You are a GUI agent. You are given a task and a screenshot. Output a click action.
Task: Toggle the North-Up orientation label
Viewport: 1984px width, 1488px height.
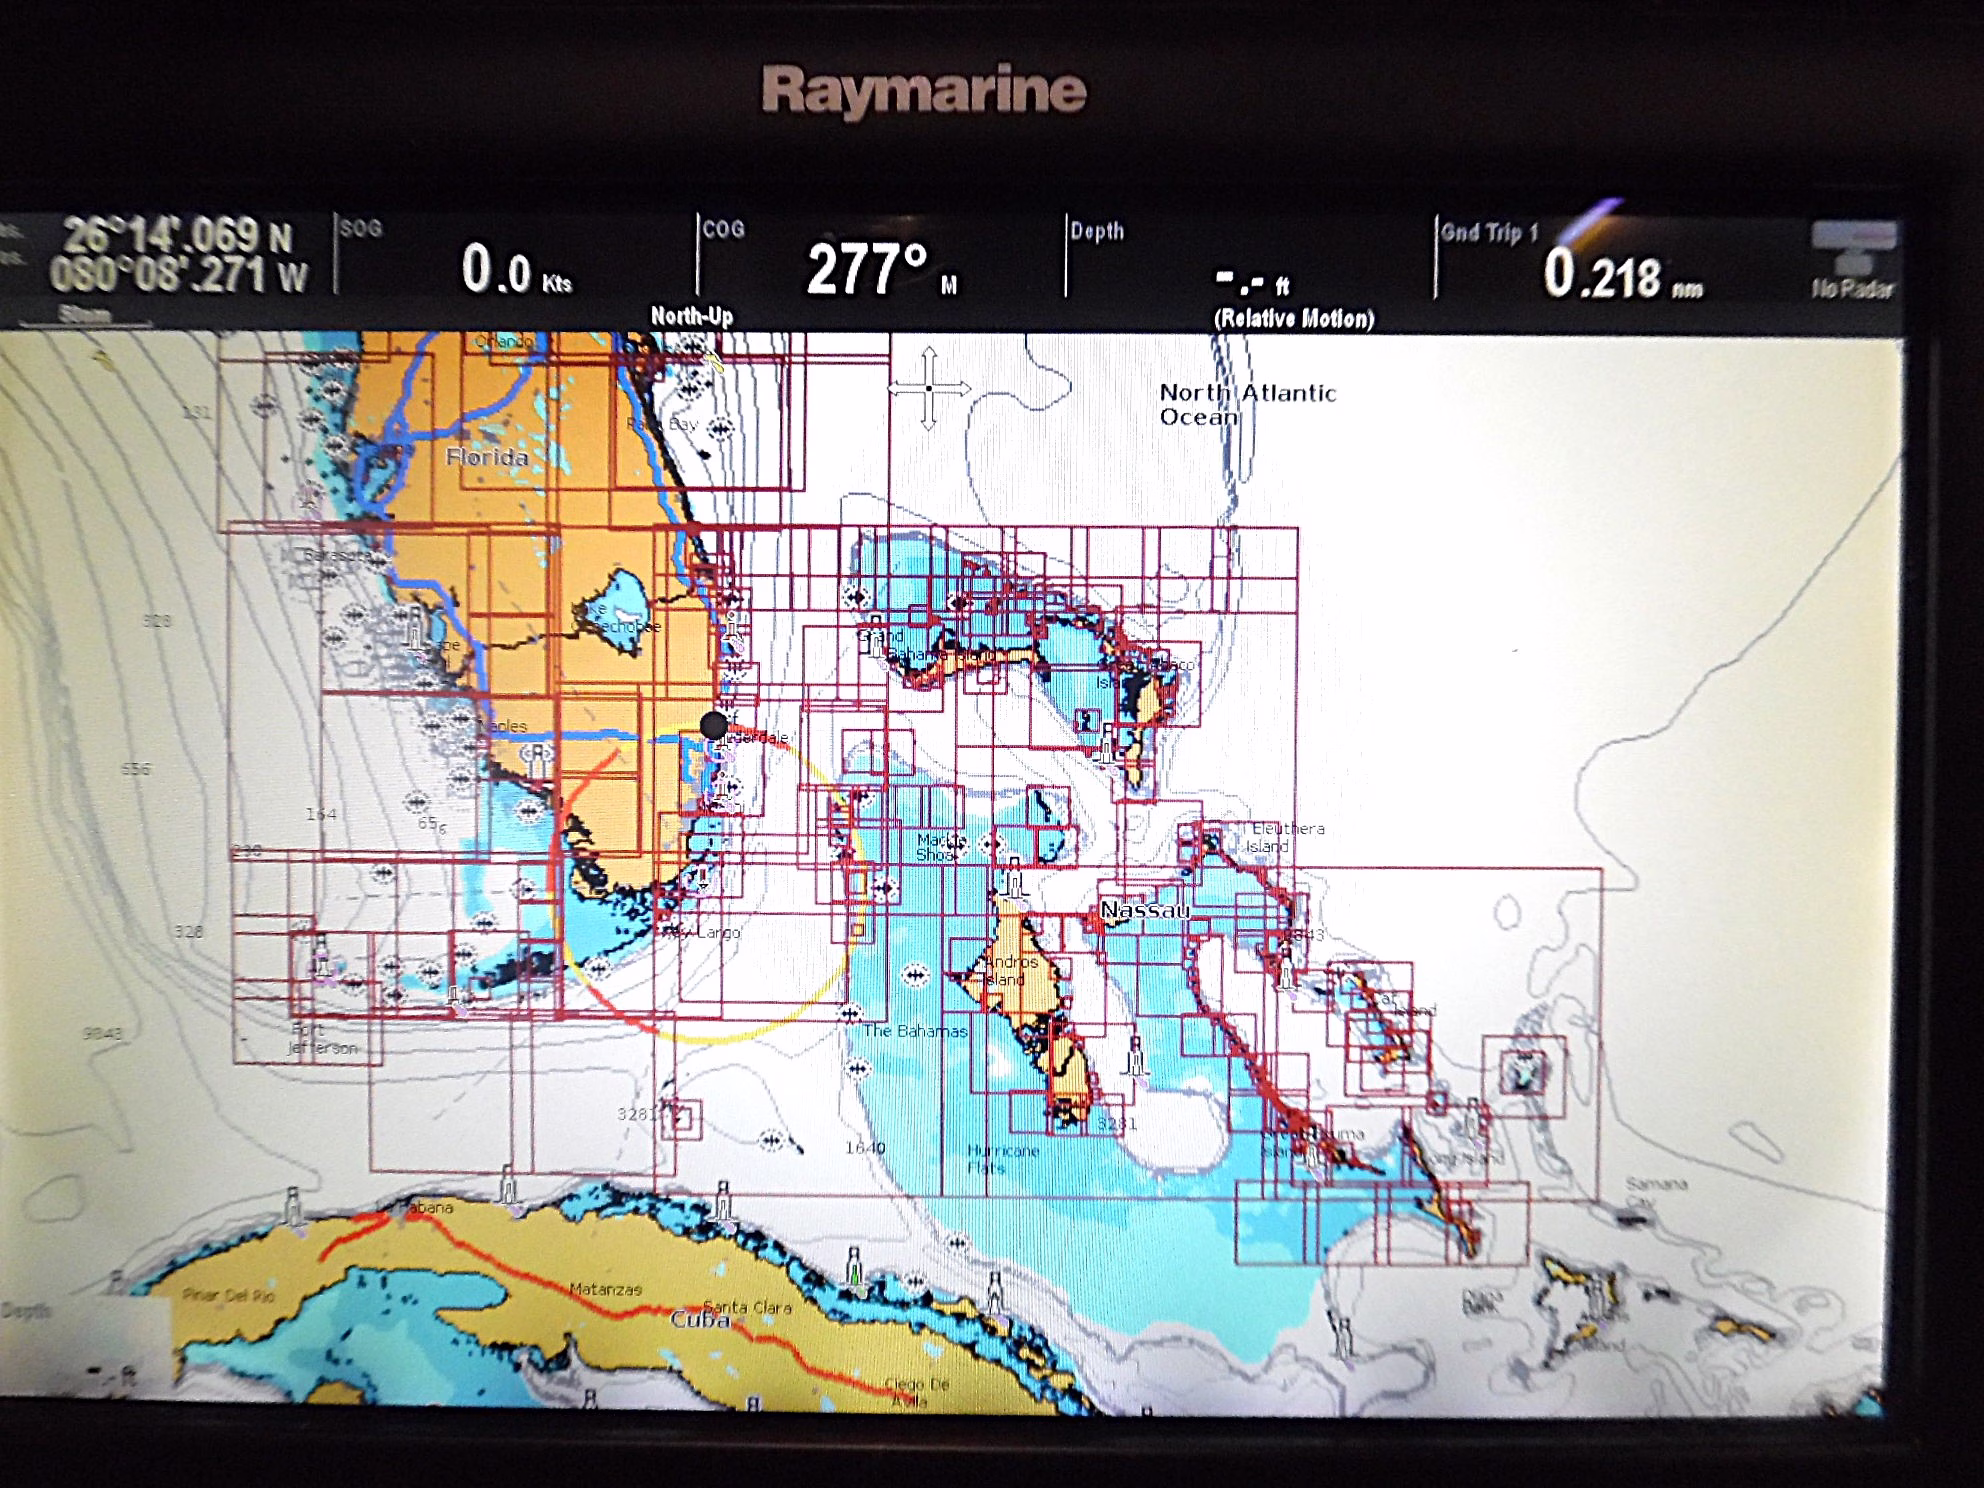(691, 316)
